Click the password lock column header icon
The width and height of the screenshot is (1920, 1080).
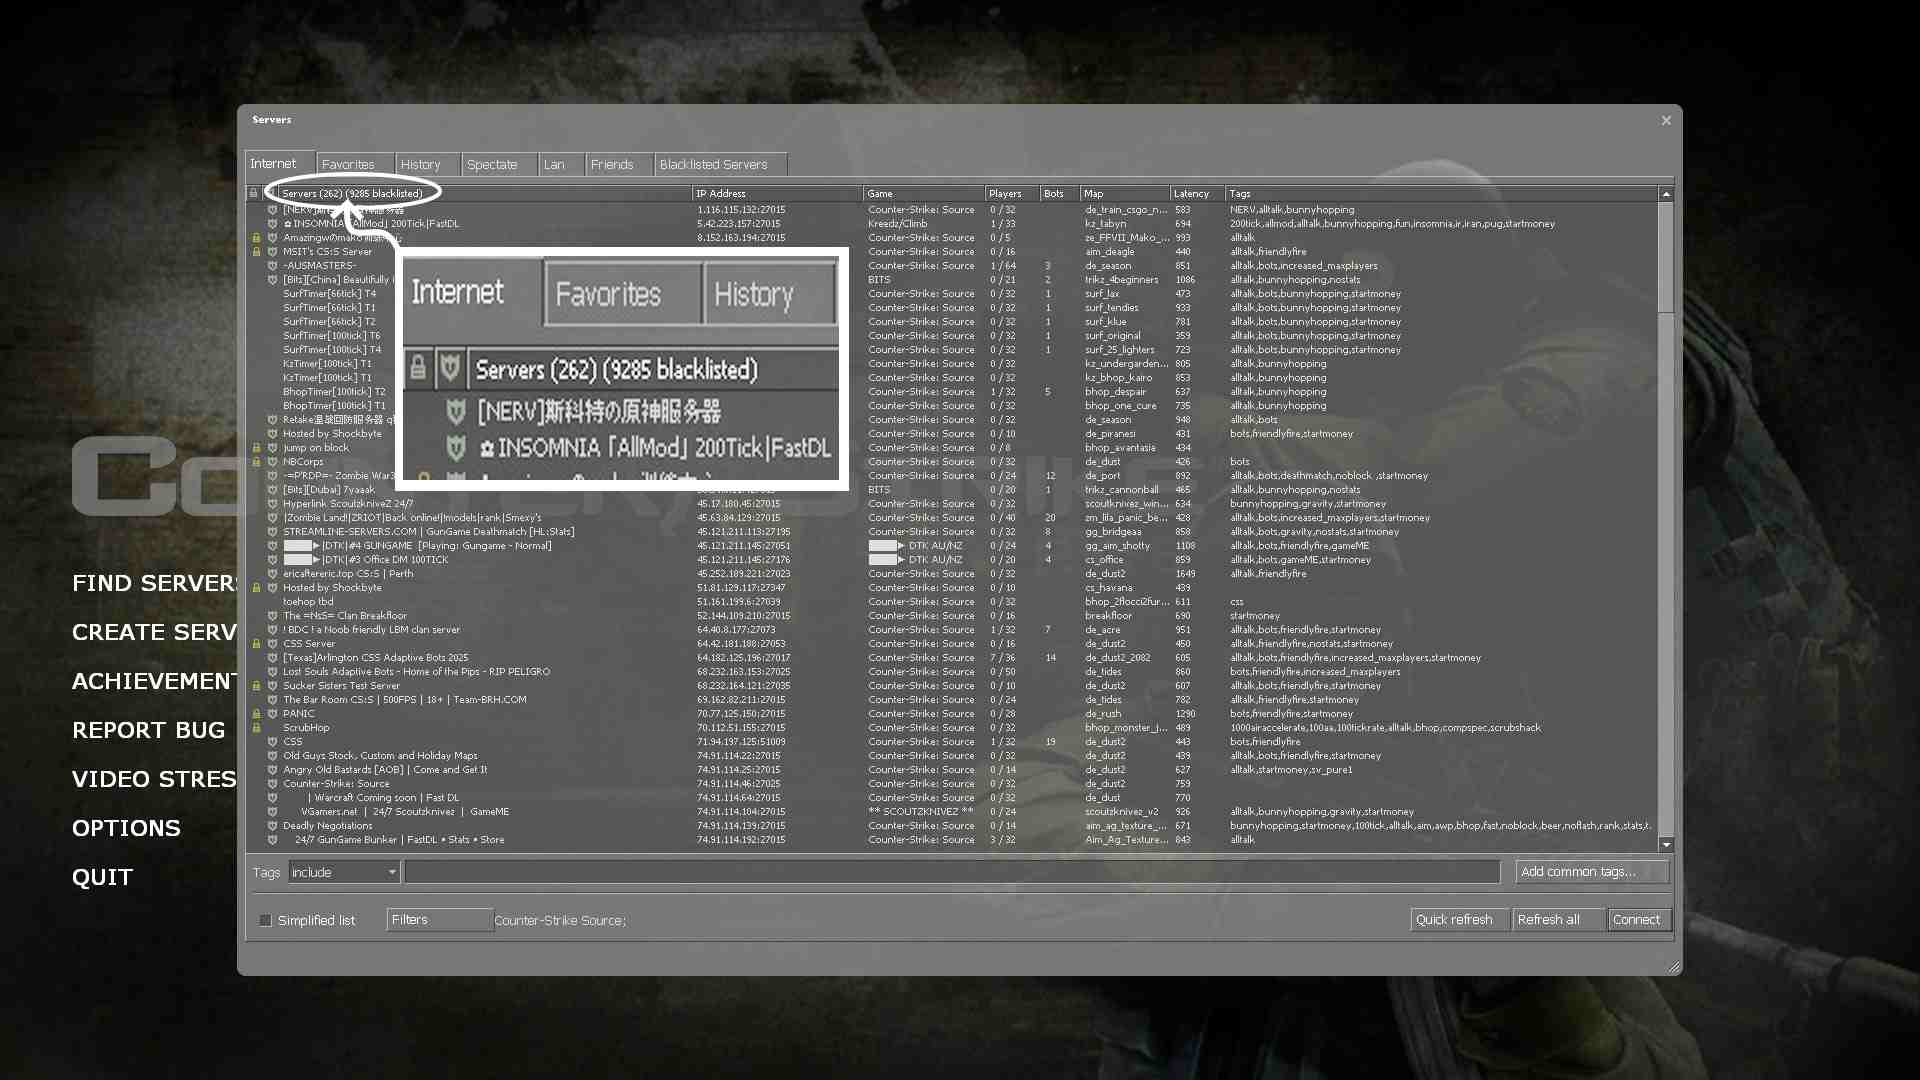[254, 193]
